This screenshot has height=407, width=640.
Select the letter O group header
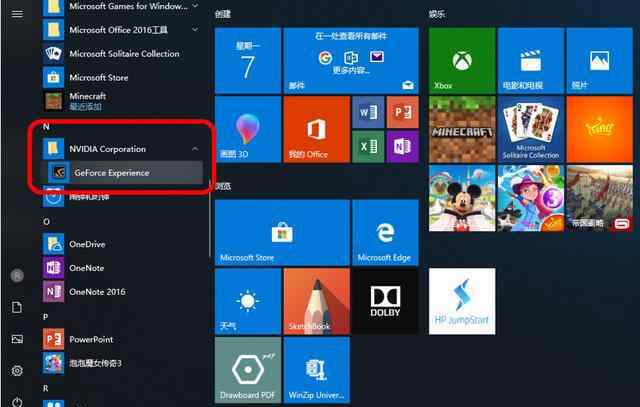tap(46, 222)
